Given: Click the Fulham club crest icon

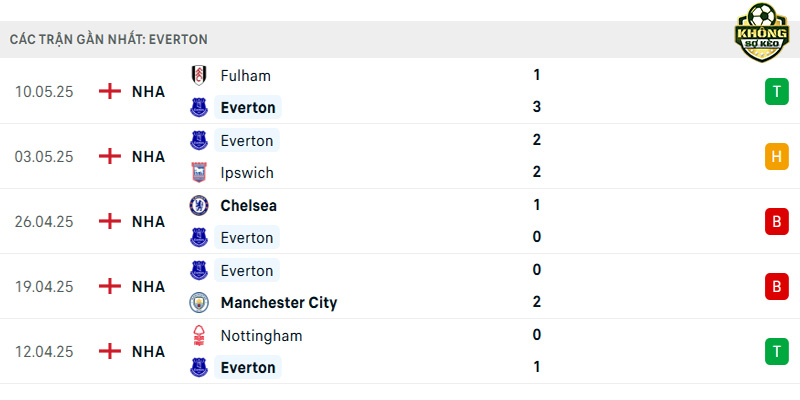Looking at the screenshot, I should click(198, 76).
